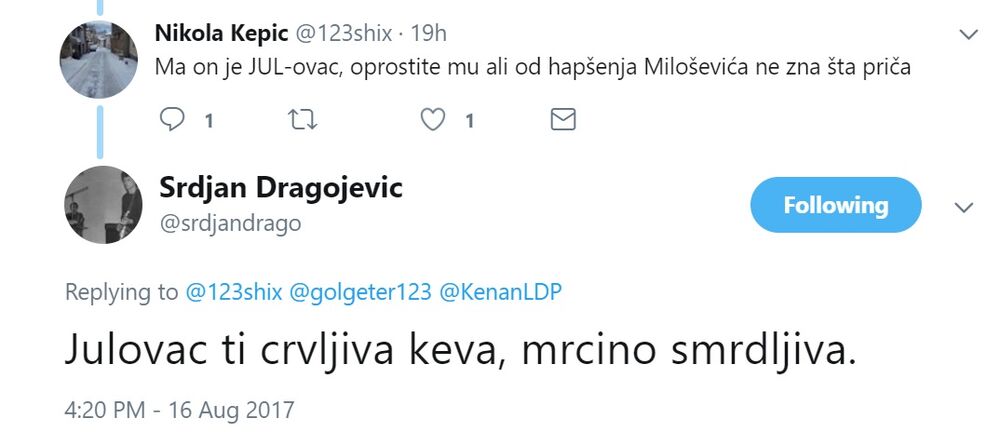Image resolution: width=1000 pixels, height=432 pixels.
Task: Reply to Nikola Kepic's tweet
Action: 173,120
